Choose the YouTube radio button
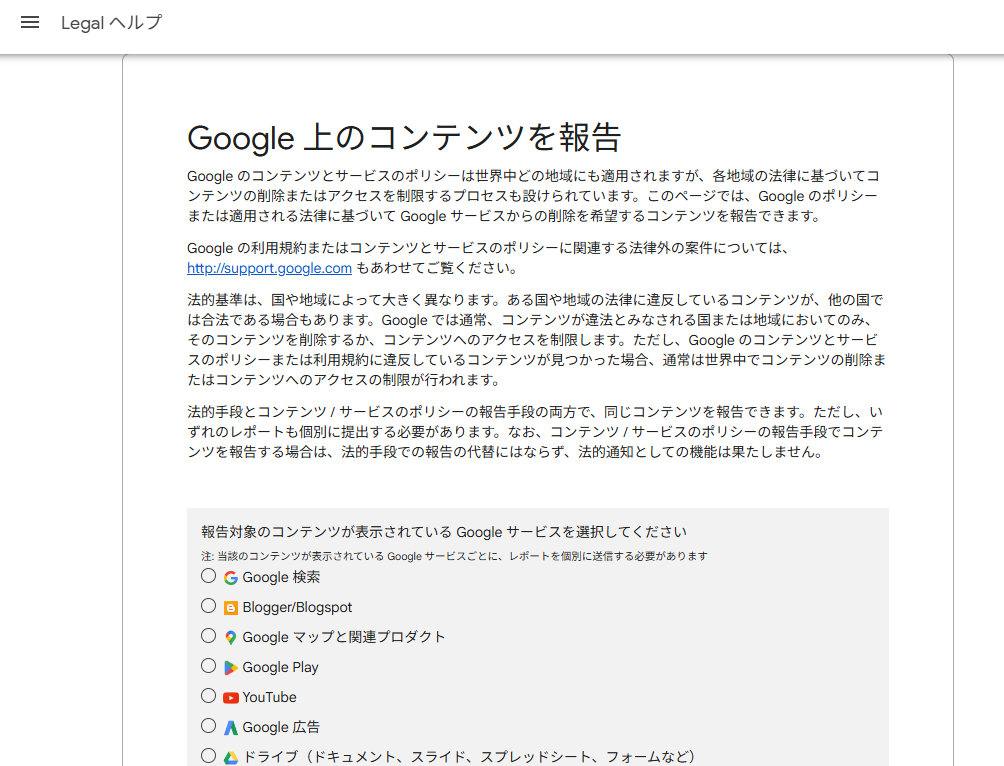This screenshot has height=766, width=1004. click(x=208, y=696)
